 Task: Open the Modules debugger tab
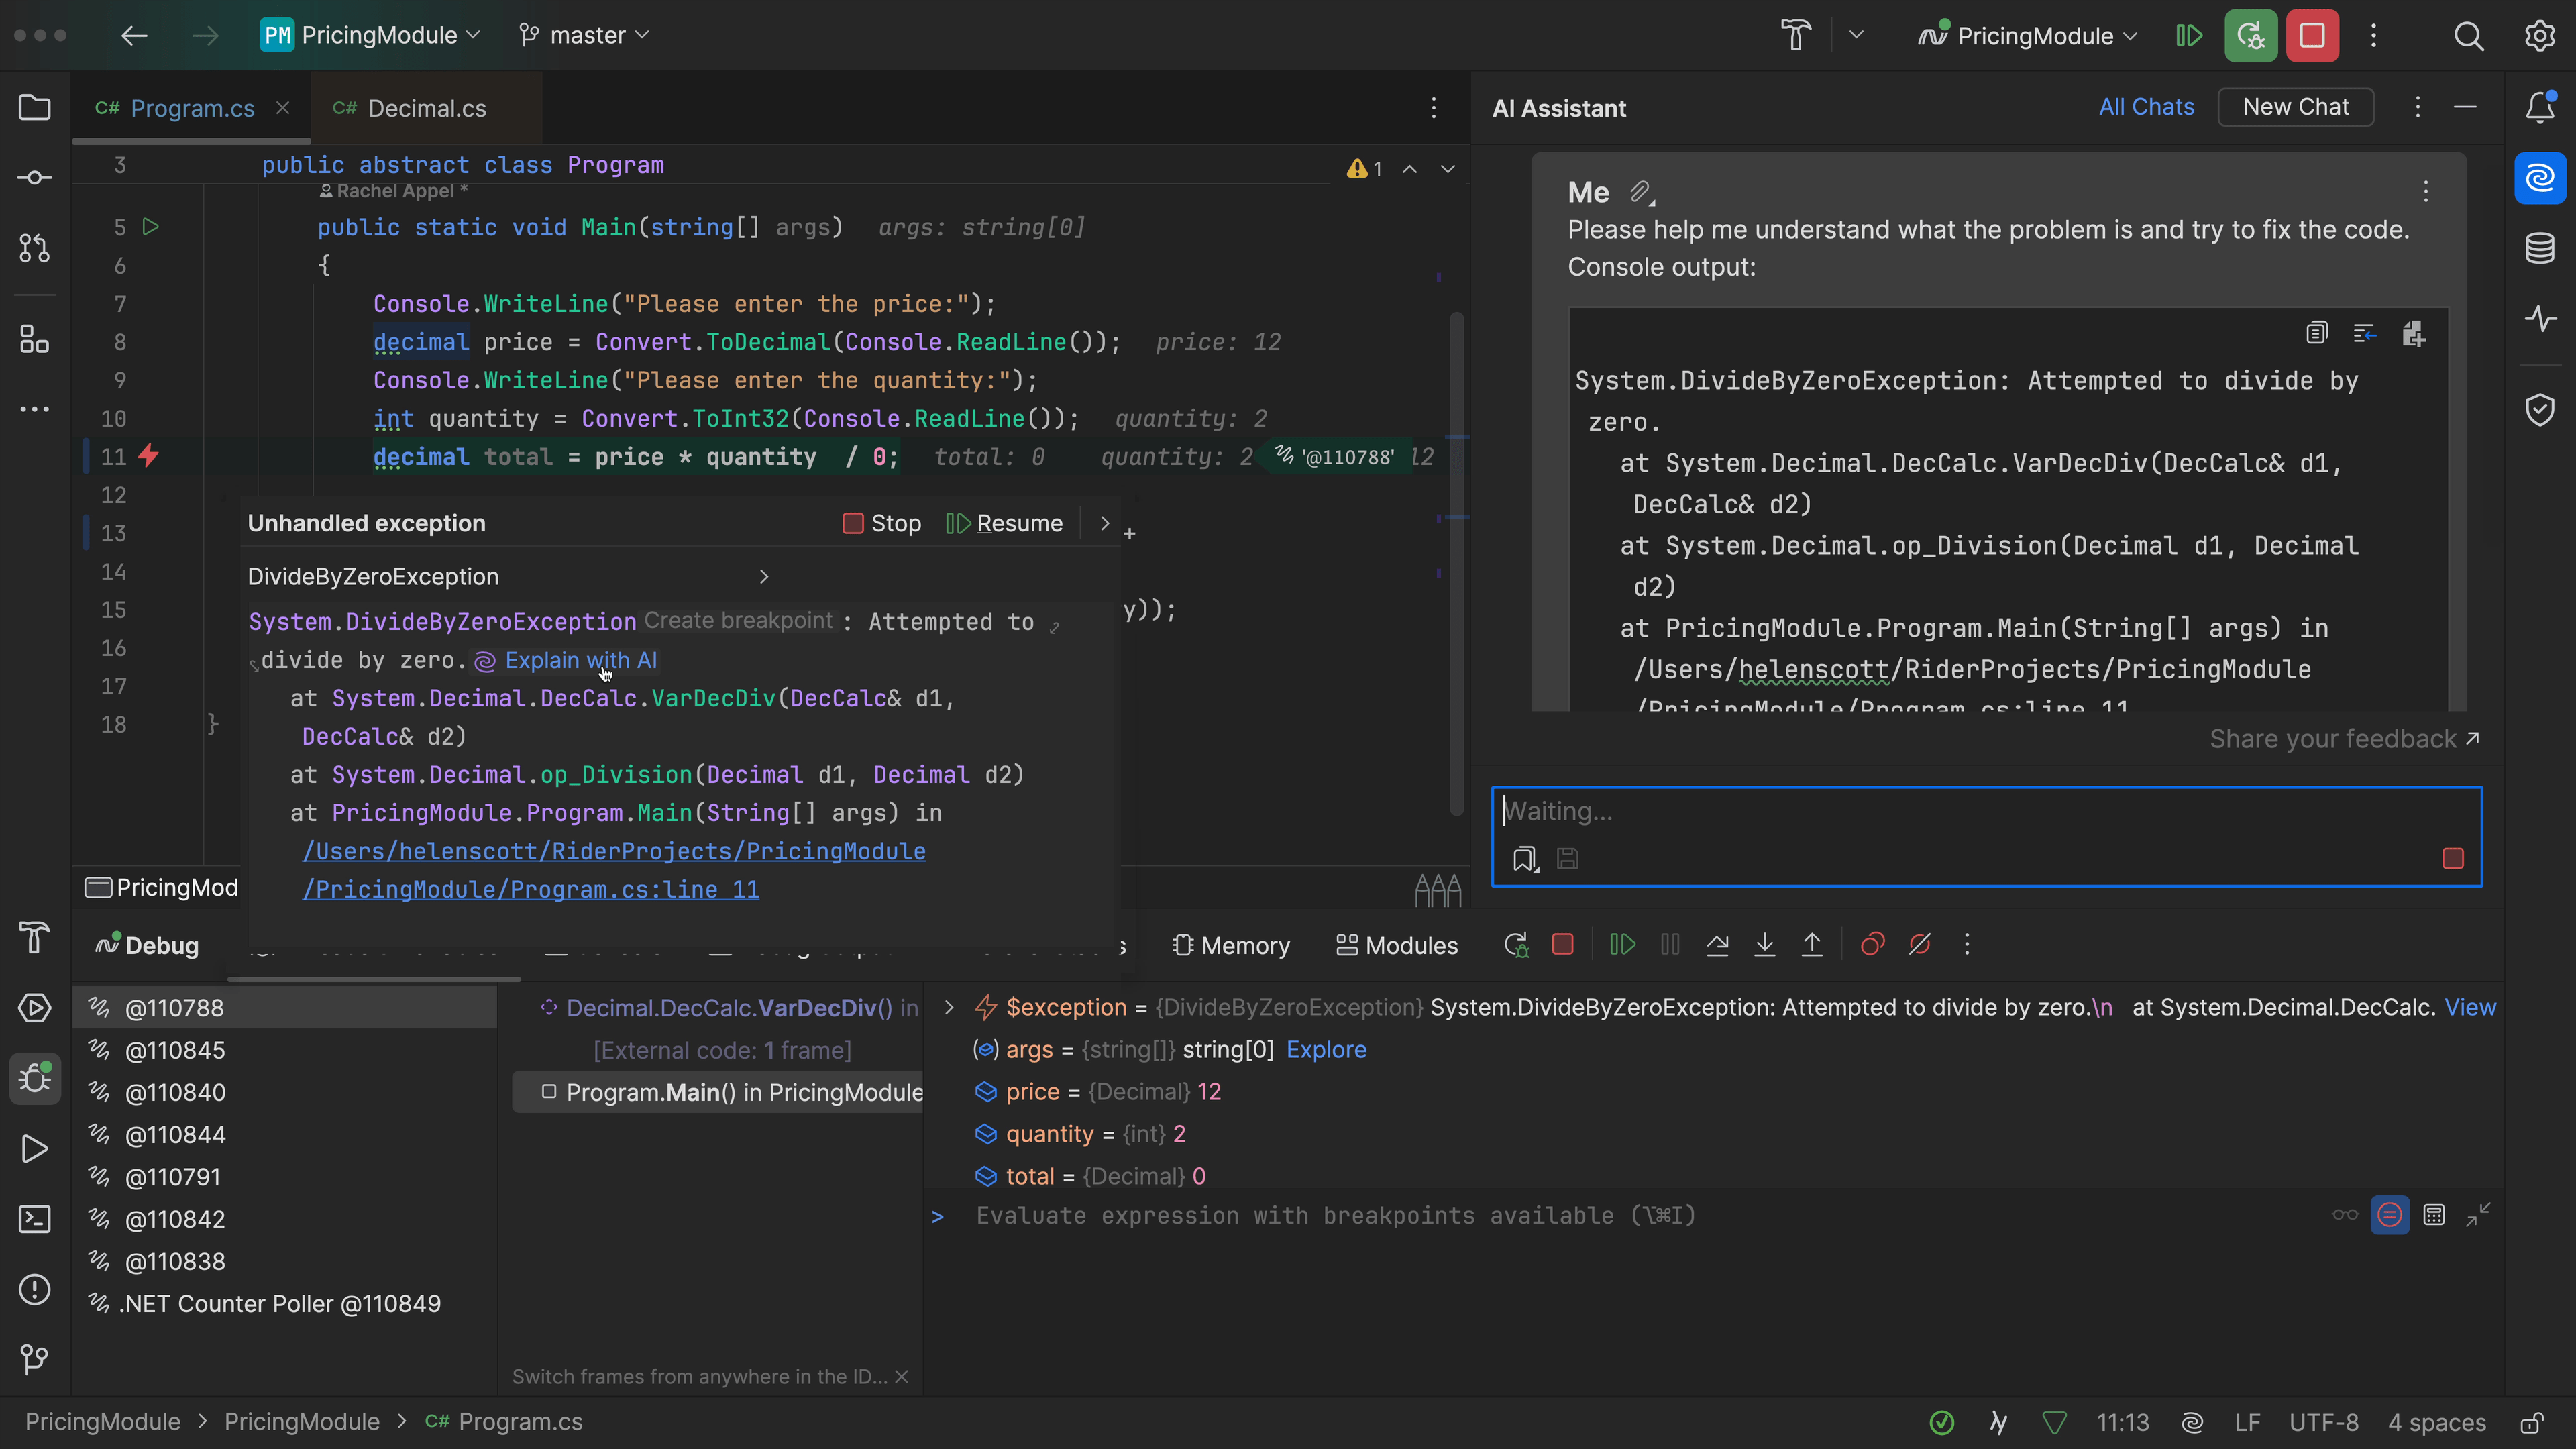pos(1397,945)
